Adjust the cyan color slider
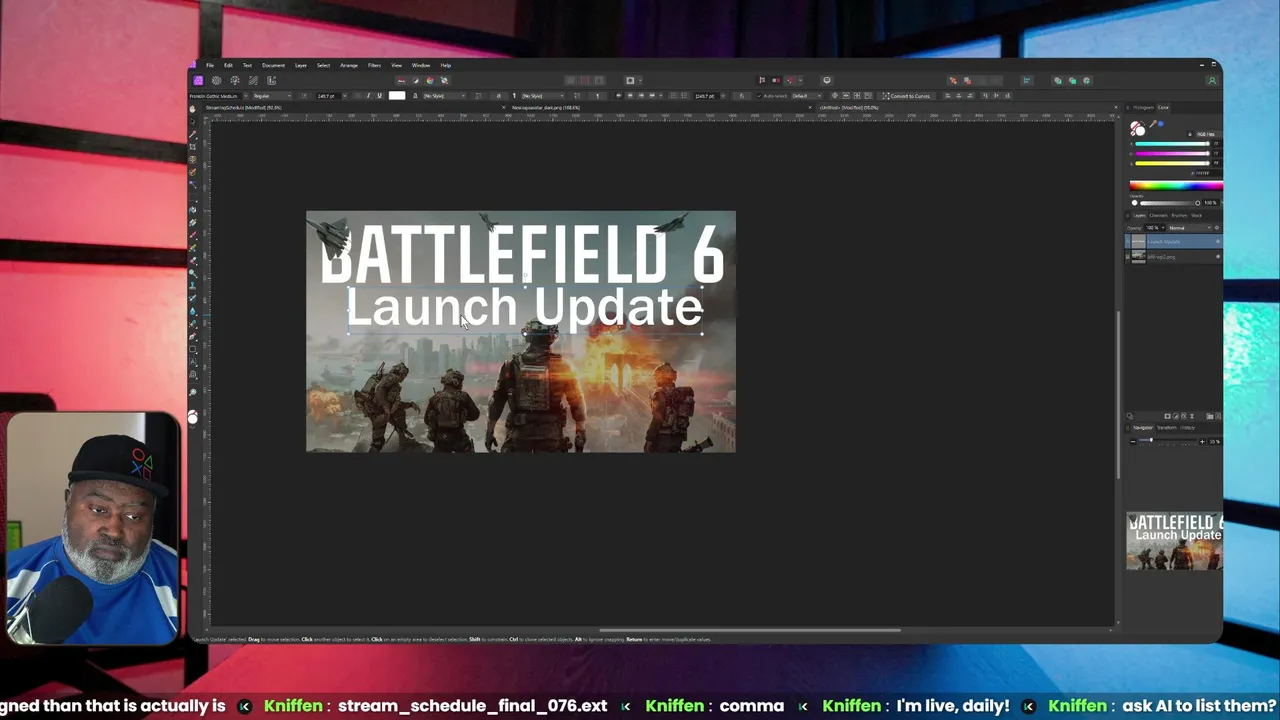The width and height of the screenshot is (1280, 720). pyautogui.click(x=1172, y=144)
